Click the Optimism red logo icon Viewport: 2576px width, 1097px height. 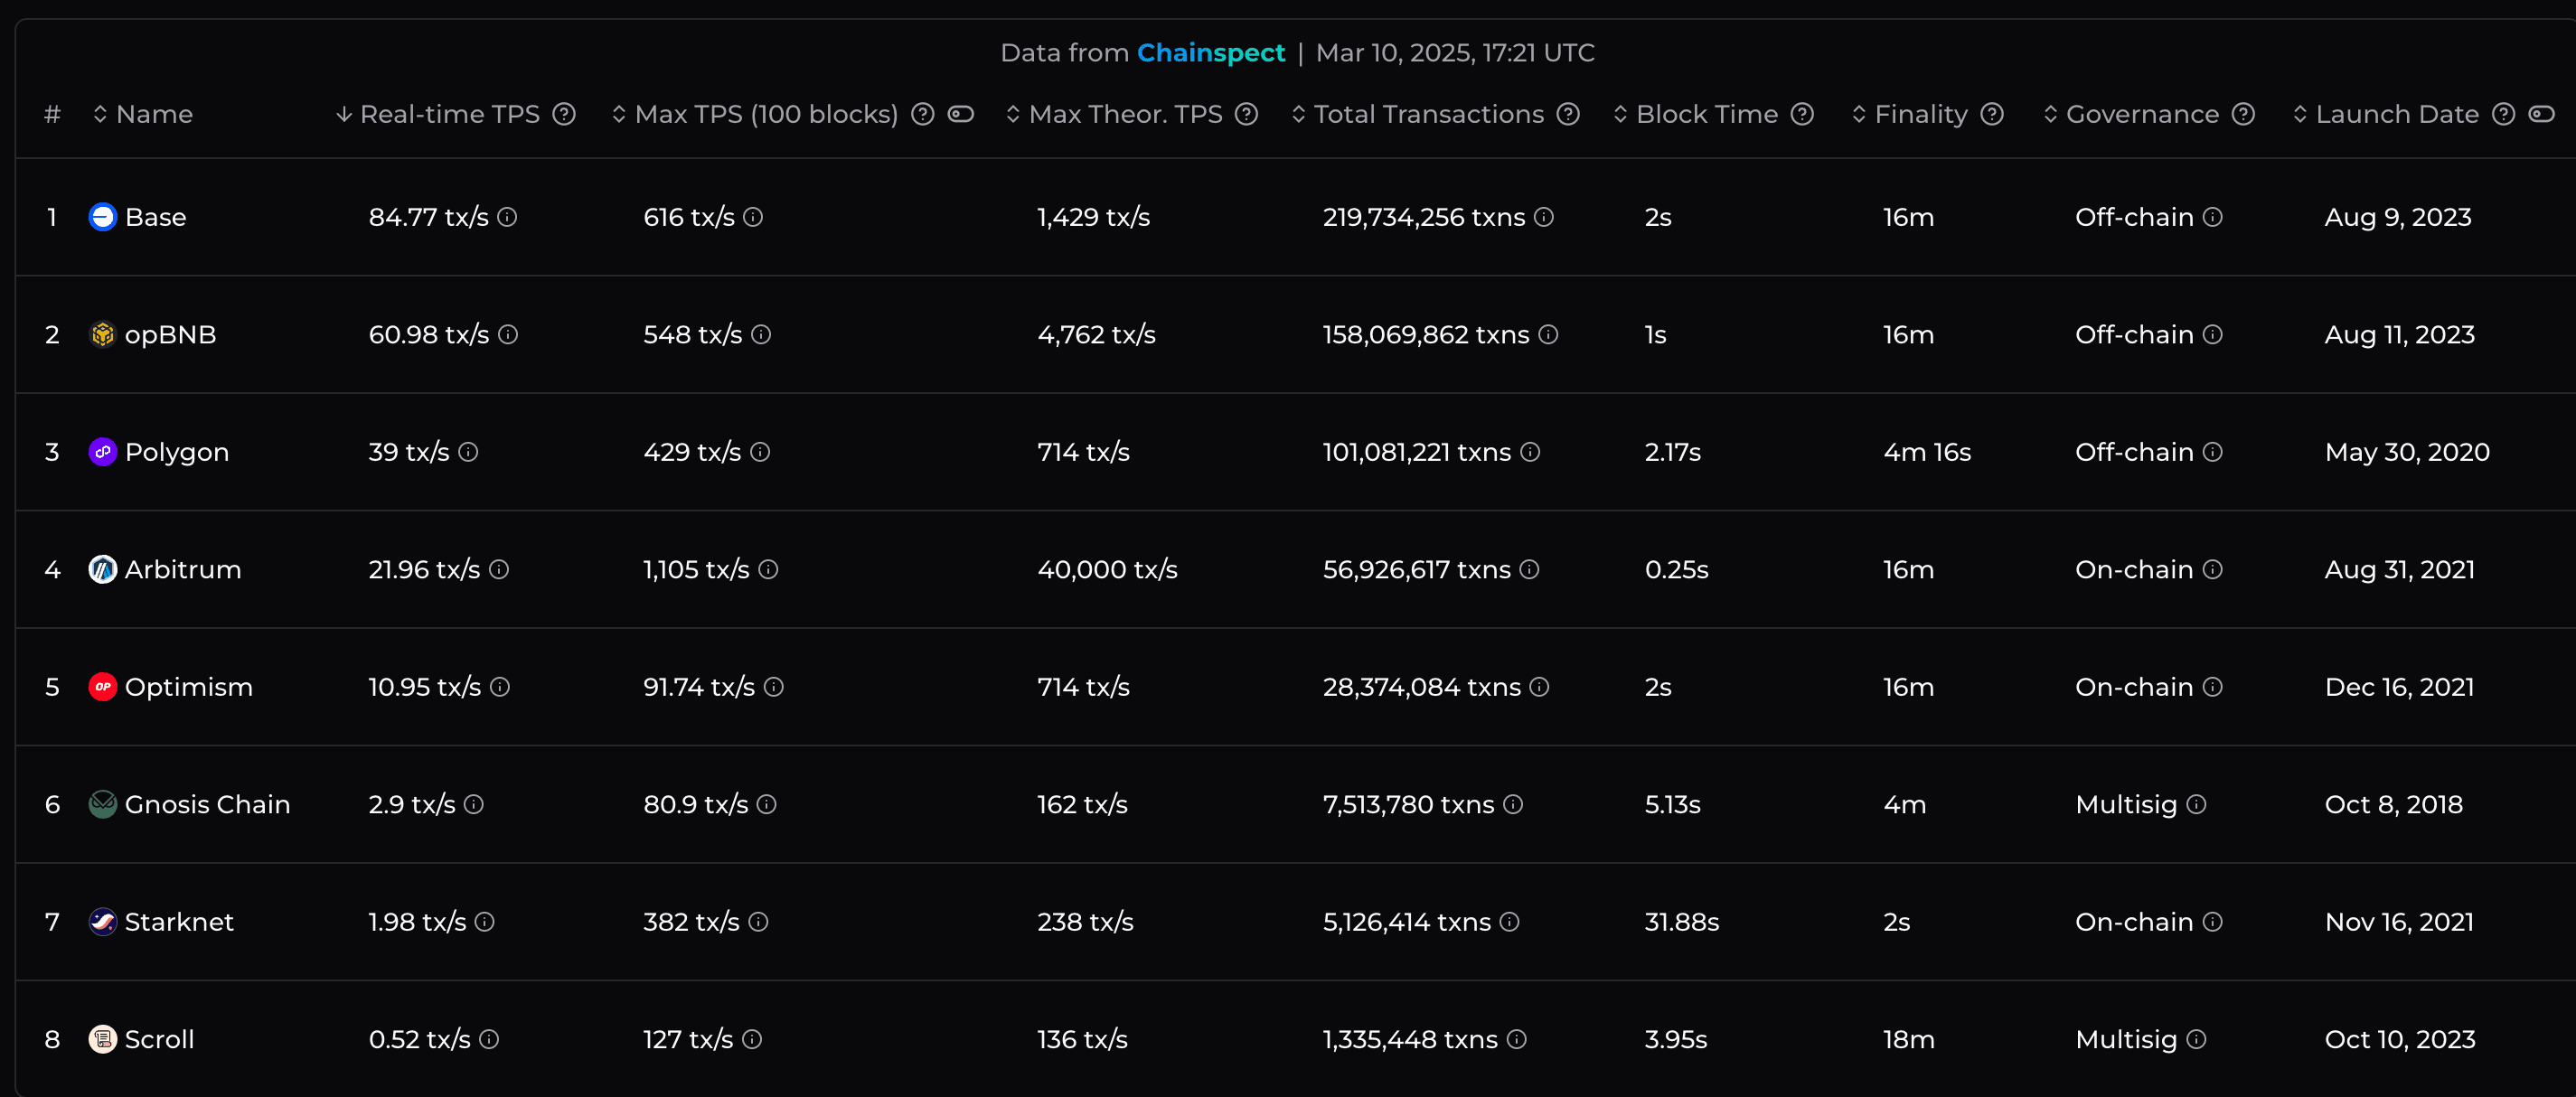point(103,687)
